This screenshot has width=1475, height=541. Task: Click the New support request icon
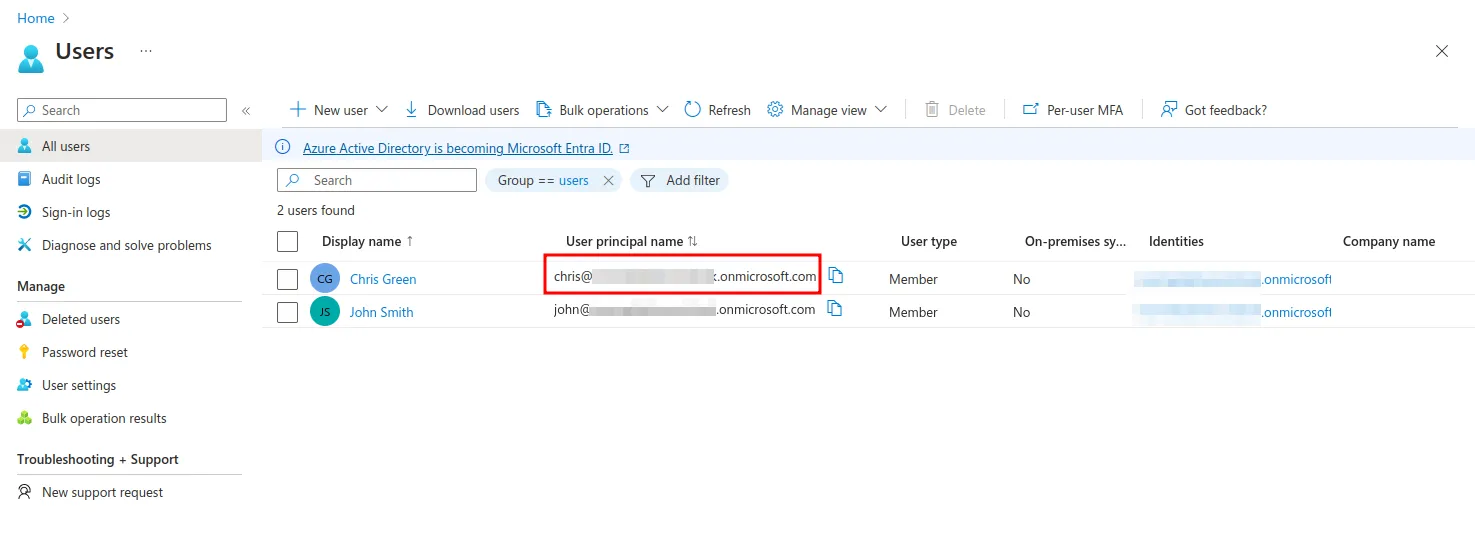pyautogui.click(x=25, y=492)
